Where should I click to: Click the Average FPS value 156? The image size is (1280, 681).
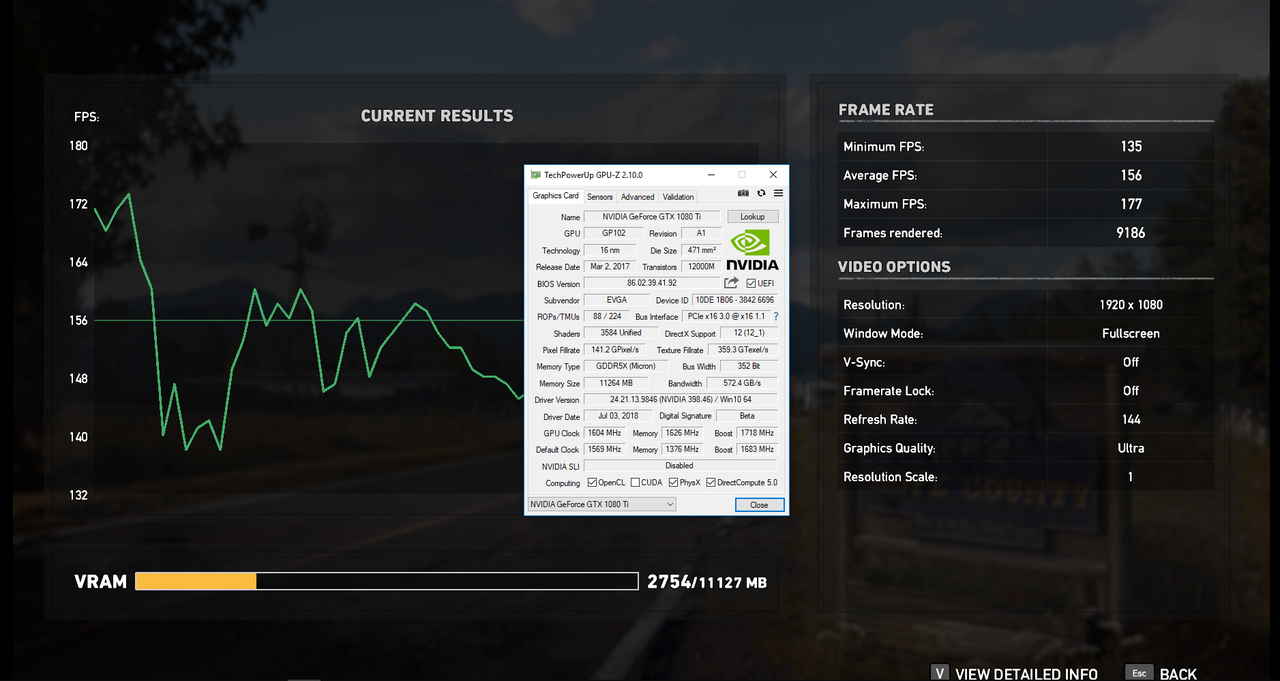[1131, 175]
